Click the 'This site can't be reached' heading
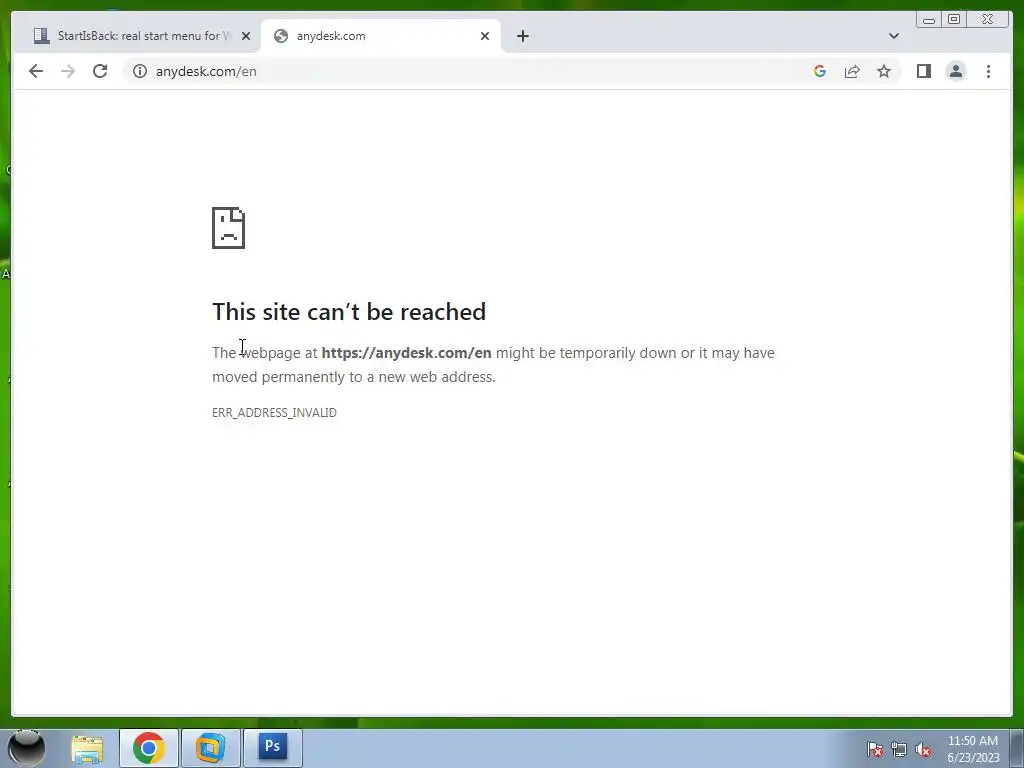 tap(349, 312)
